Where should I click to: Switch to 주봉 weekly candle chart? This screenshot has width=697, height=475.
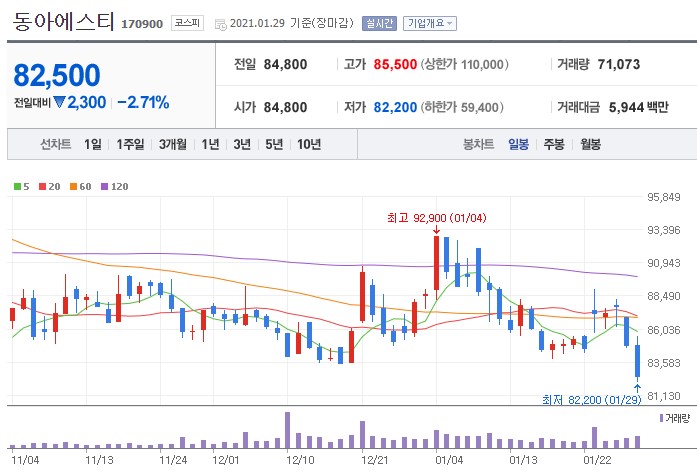(554, 144)
